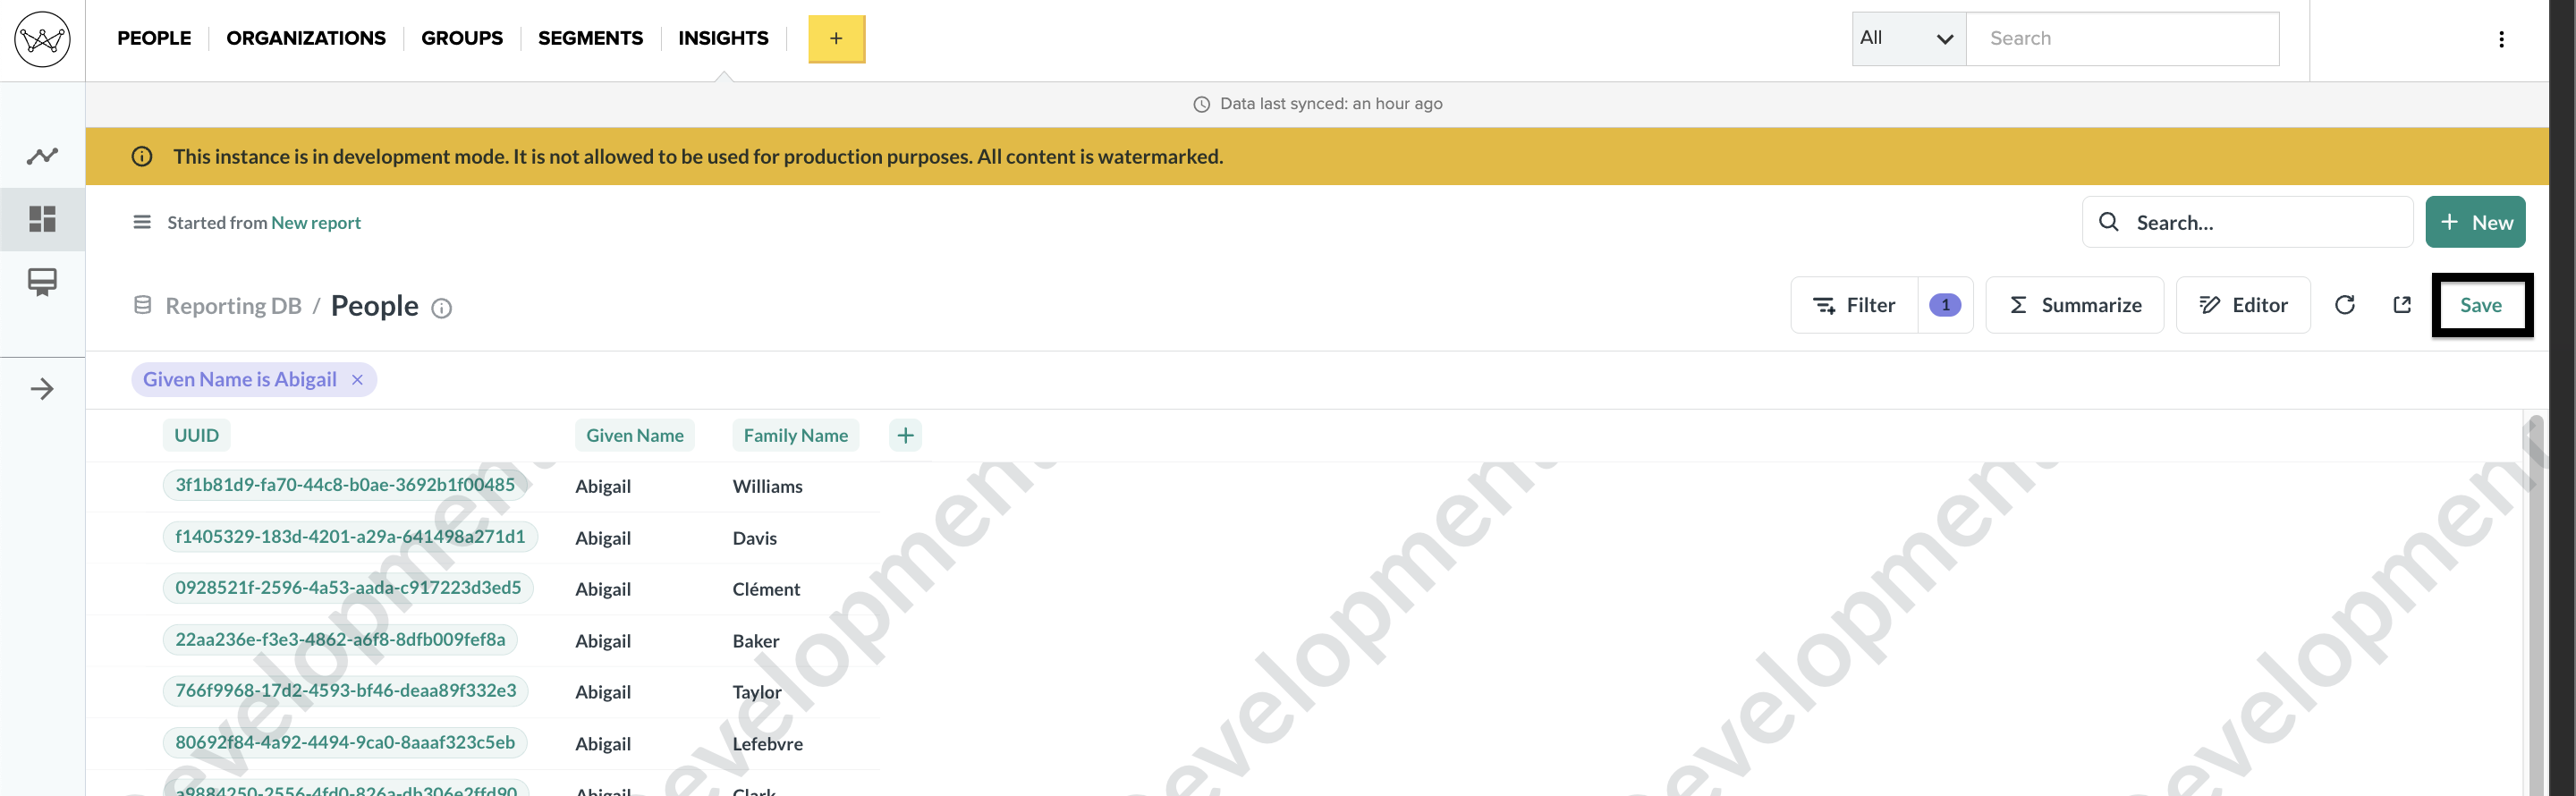The width and height of the screenshot is (2576, 796).
Task: Go to the SEGMENTS tab
Action: pyautogui.click(x=590, y=38)
